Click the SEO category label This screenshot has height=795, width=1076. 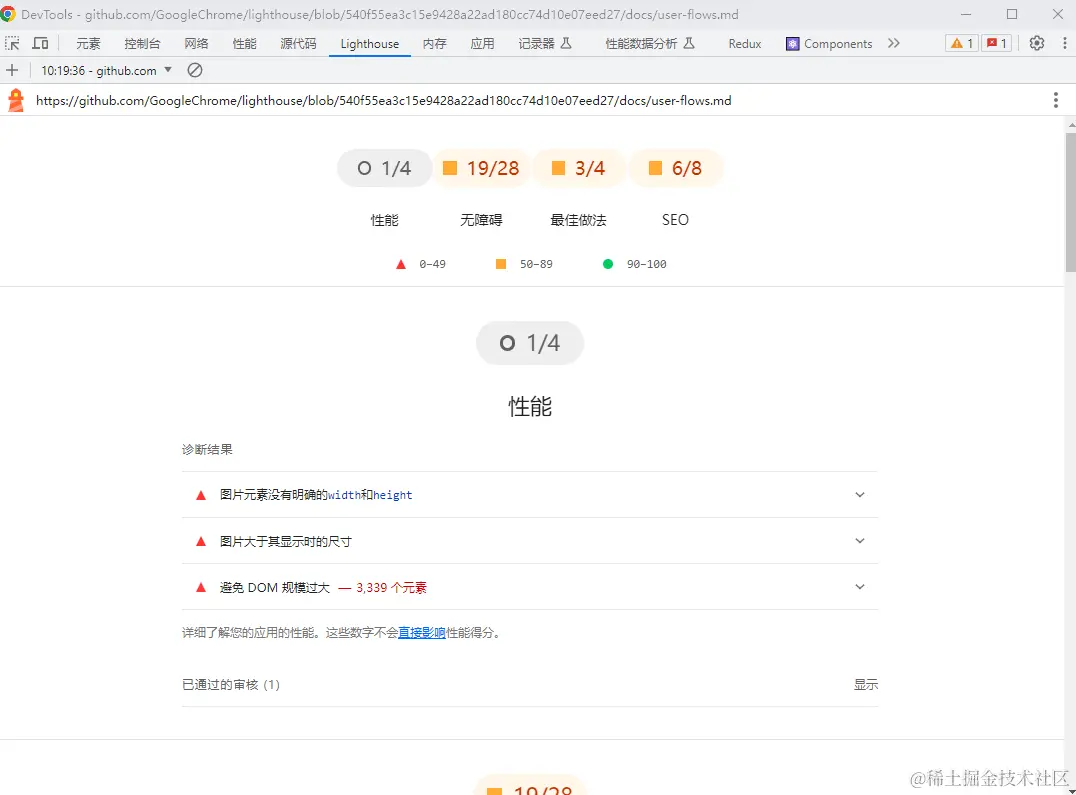pos(675,220)
